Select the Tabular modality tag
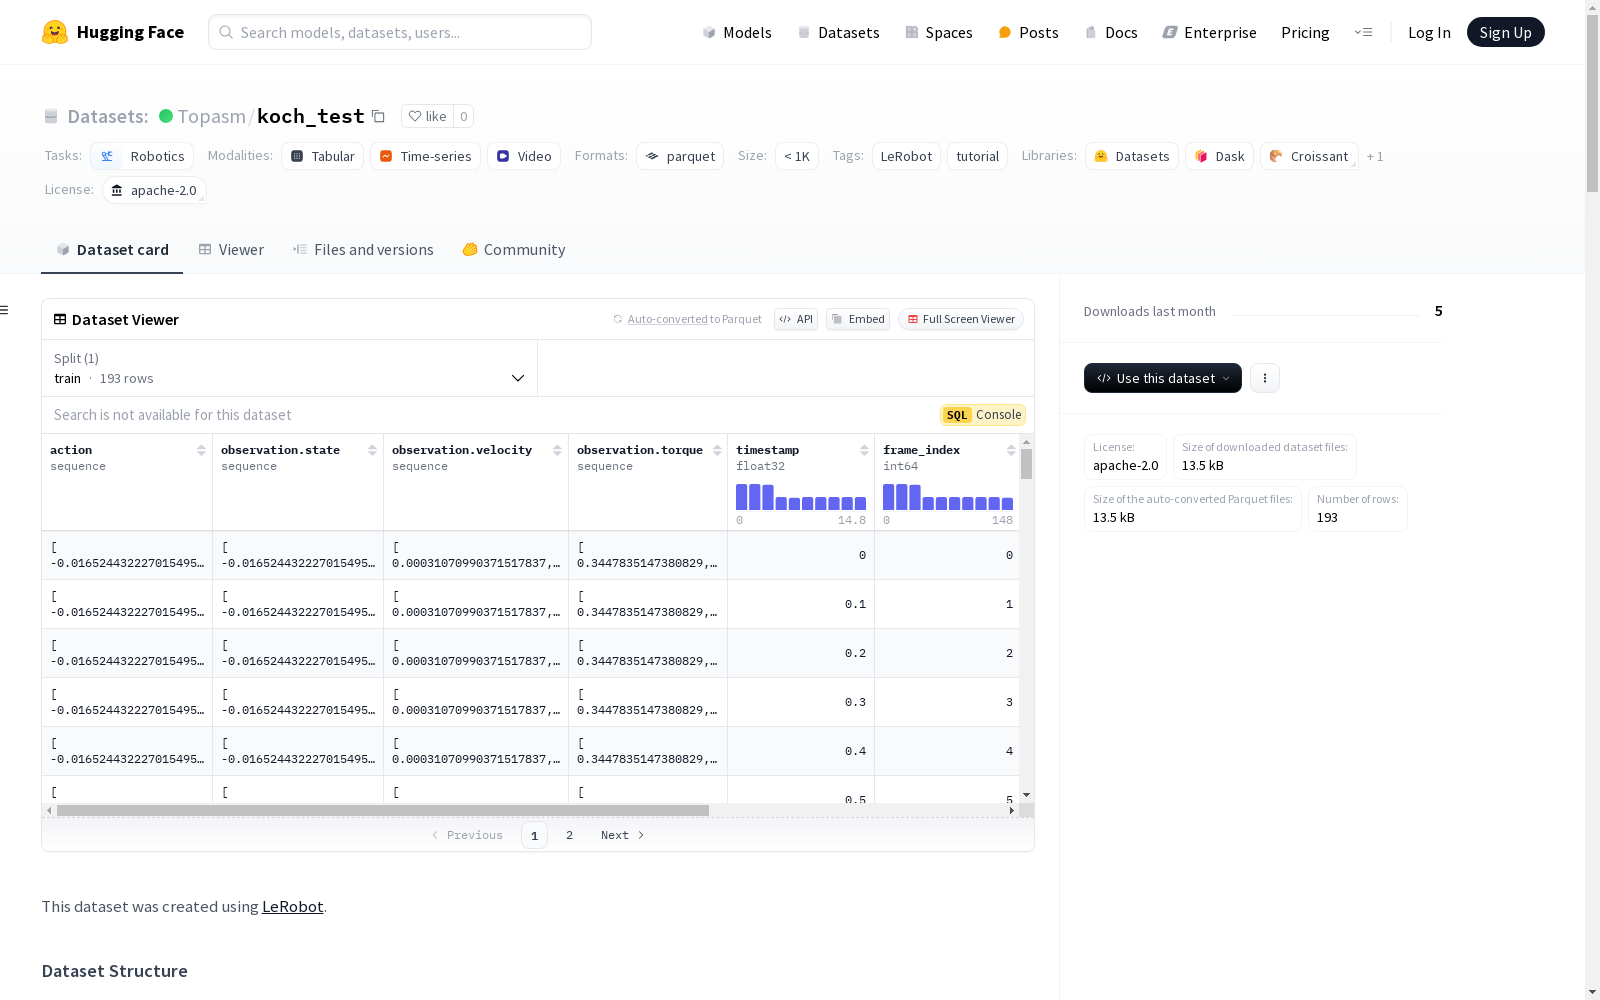The height and width of the screenshot is (1000, 1600). click(x=322, y=156)
